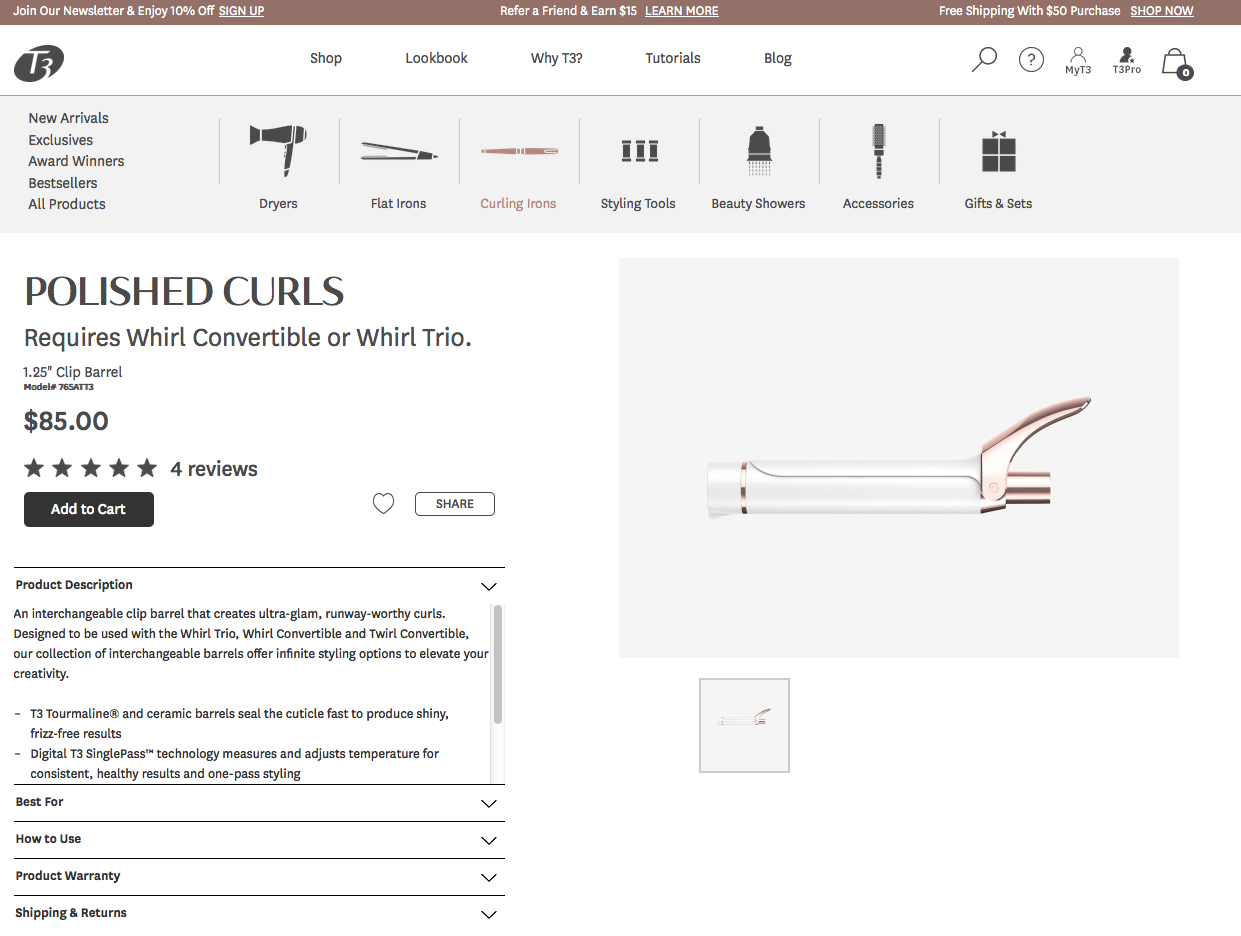Click the 1.25" Clip Barrel text
This screenshot has height=936, width=1241.
[73, 372]
